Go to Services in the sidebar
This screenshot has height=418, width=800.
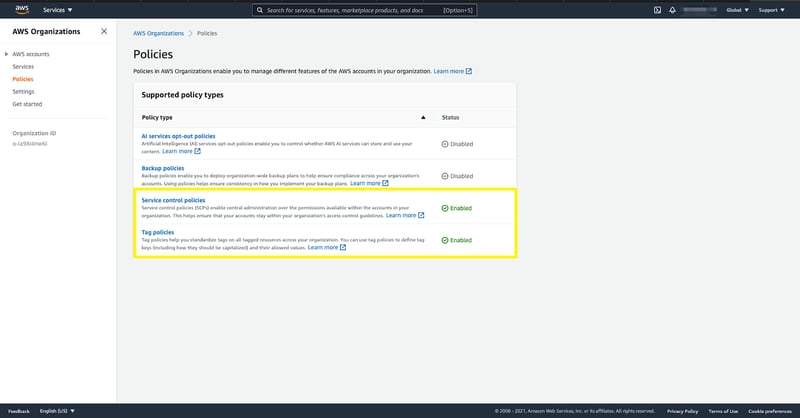pyautogui.click(x=23, y=66)
